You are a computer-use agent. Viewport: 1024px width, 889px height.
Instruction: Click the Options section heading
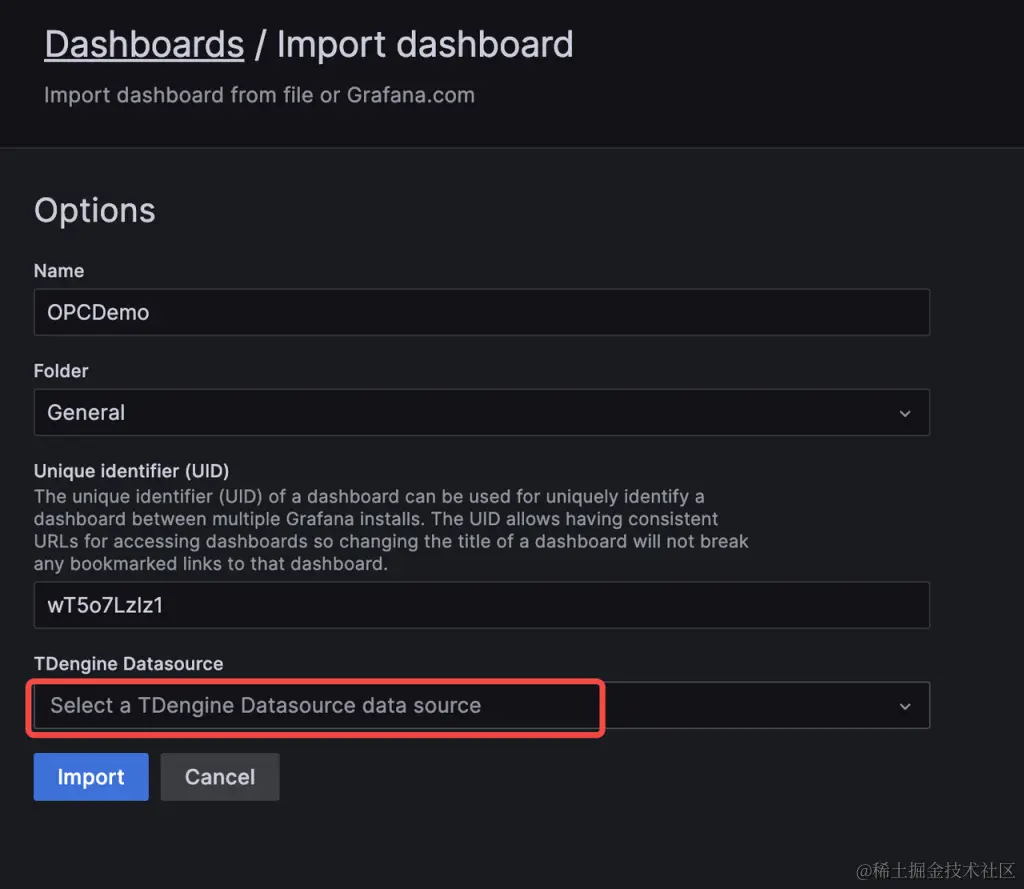pos(94,210)
